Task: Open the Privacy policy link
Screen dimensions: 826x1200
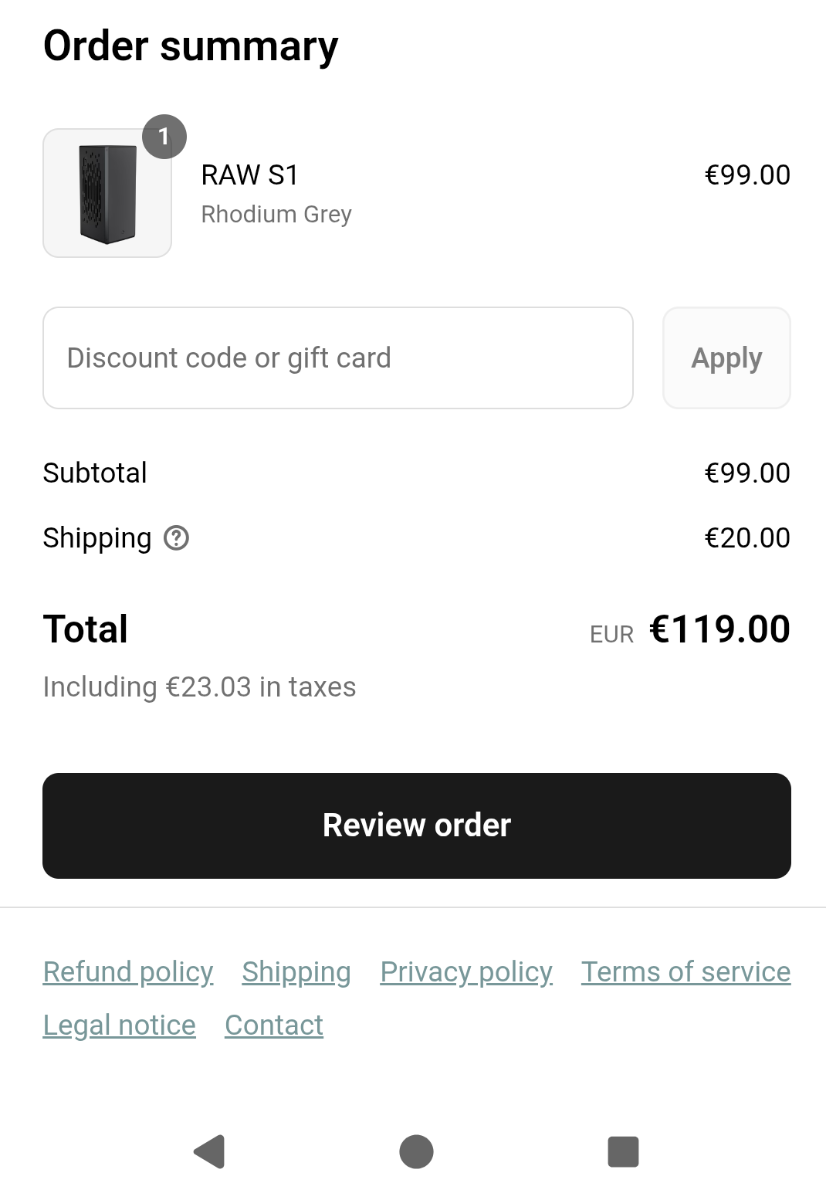Action: pyautogui.click(x=466, y=972)
